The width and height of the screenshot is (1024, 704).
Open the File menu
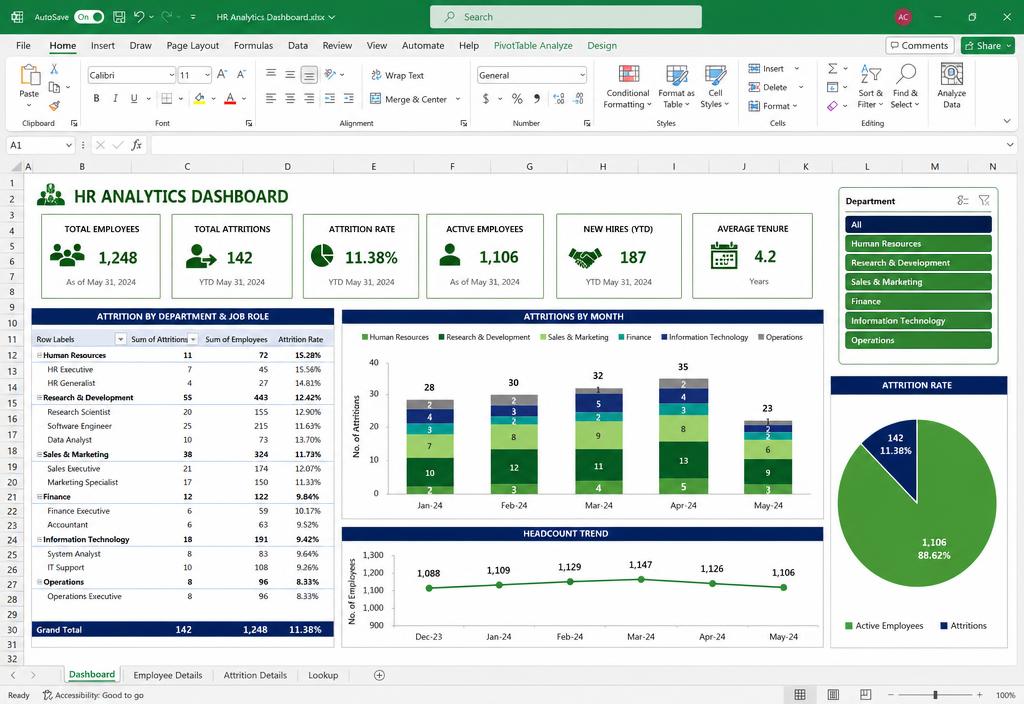pyautogui.click(x=23, y=46)
